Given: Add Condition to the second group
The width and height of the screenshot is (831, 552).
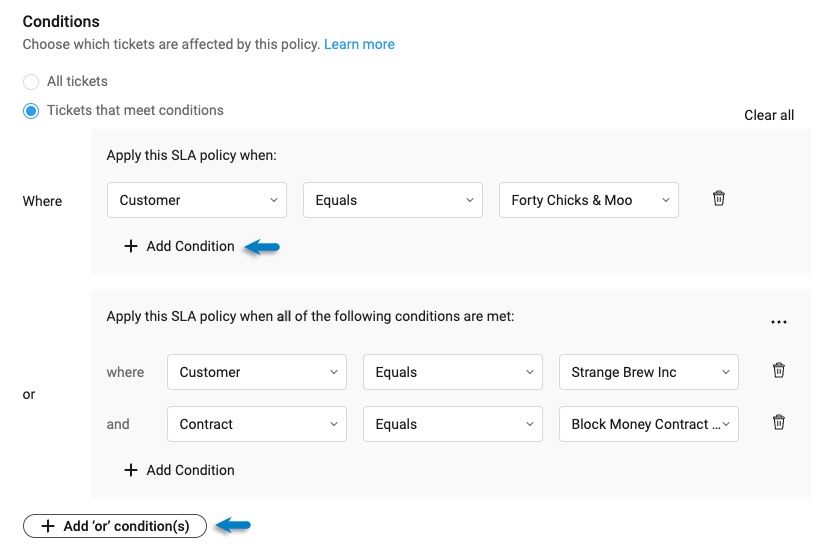Looking at the screenshot, I should click(x=179, y=470).
